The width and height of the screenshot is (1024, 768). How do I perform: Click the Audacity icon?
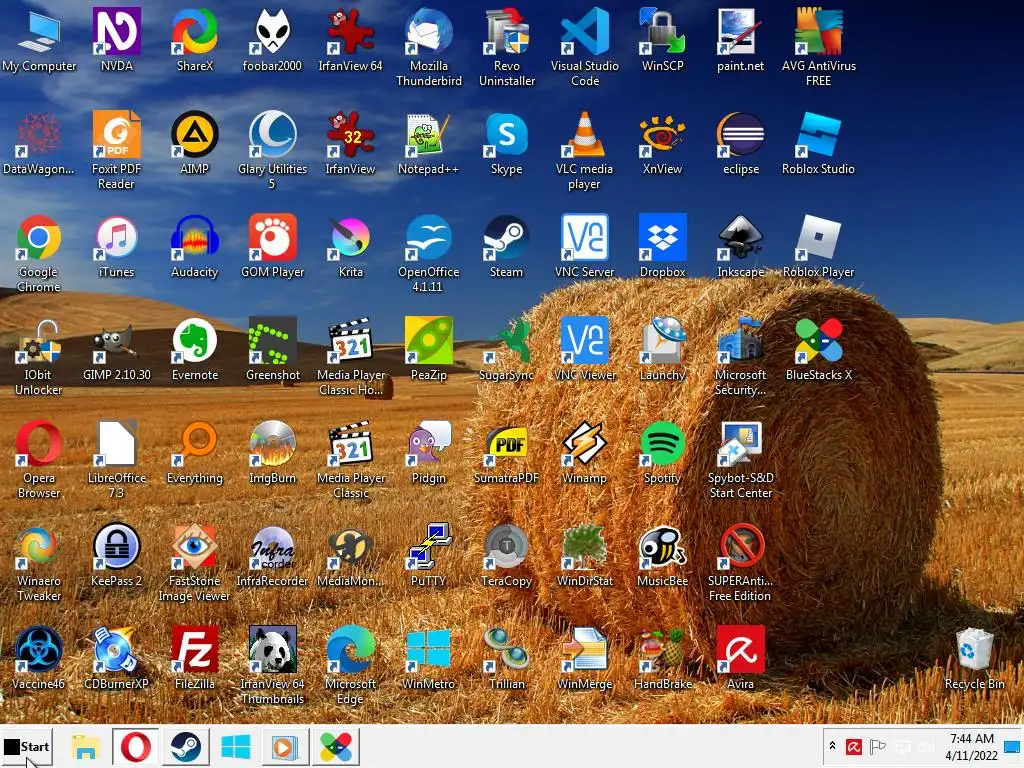pyautogui.click(x=195, y=246)
